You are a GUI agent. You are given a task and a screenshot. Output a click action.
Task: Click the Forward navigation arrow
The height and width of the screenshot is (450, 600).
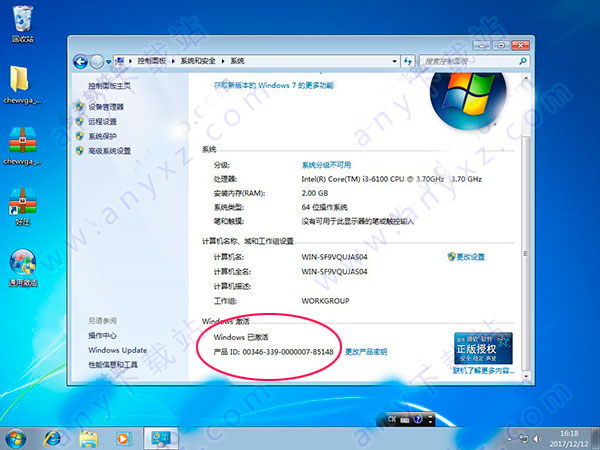(x=96, y=62)
